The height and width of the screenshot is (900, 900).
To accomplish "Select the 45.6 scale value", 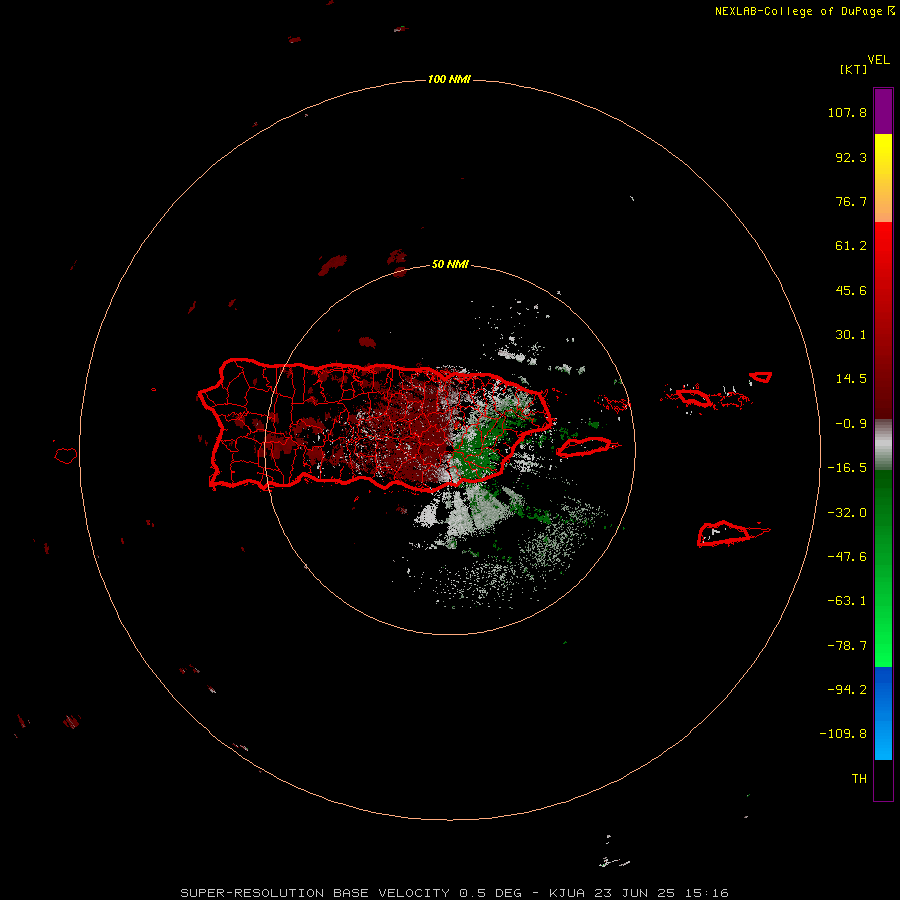I will click(851, 290).
